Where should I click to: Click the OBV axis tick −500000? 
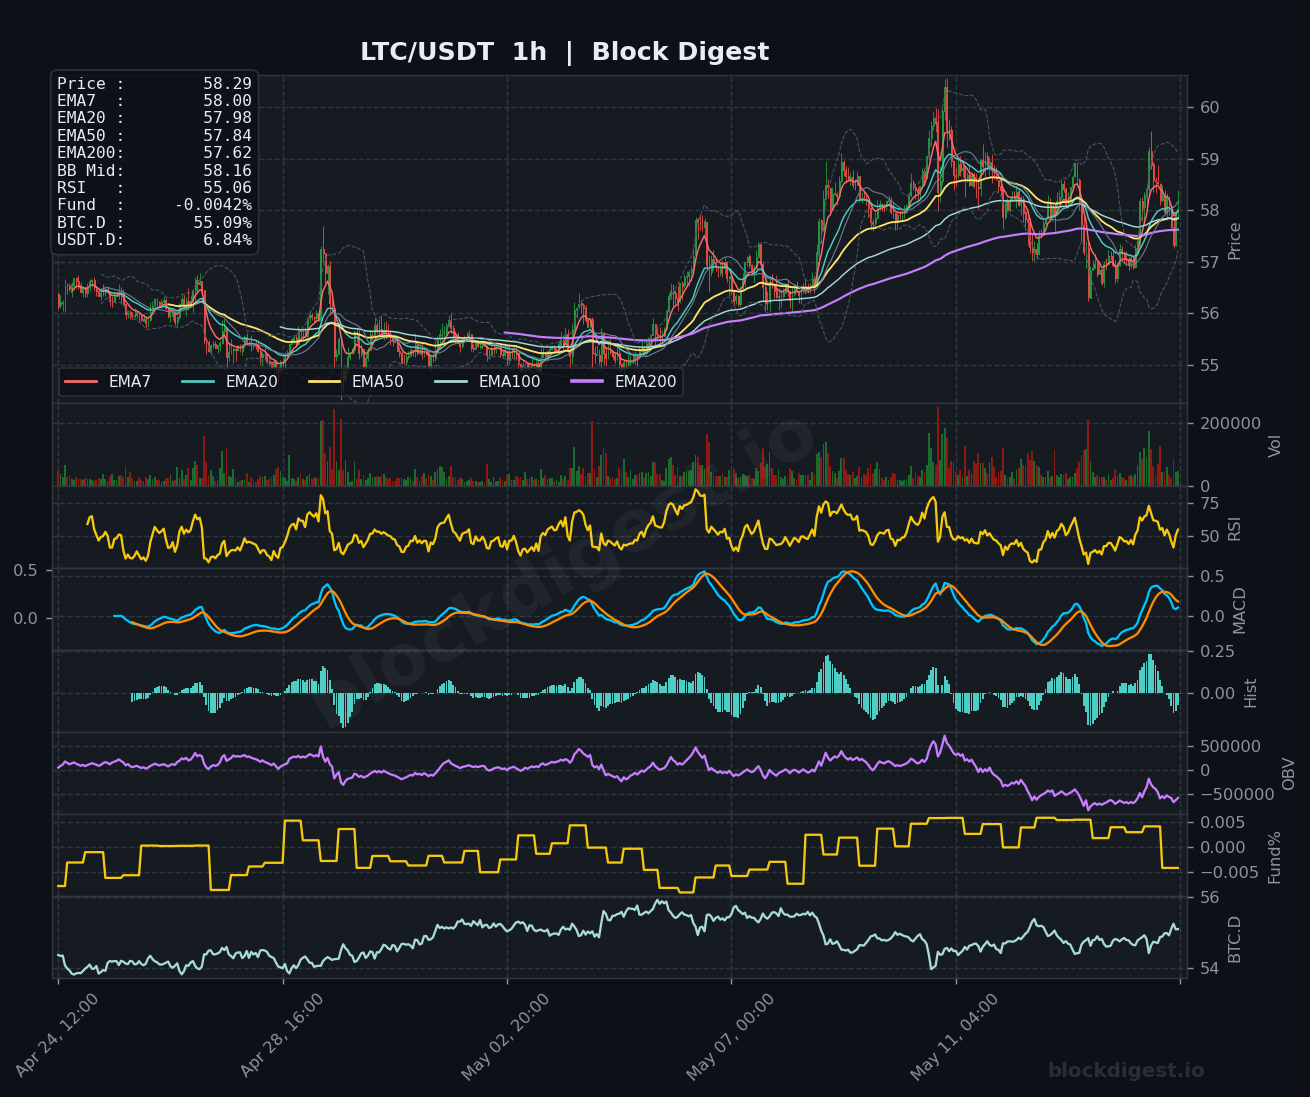(x=1236, y=795)
